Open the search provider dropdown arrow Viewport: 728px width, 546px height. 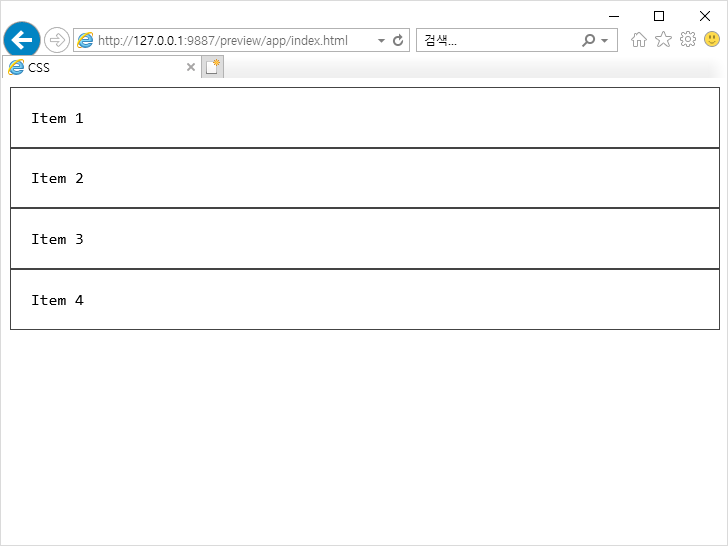(x=604, y=41)
